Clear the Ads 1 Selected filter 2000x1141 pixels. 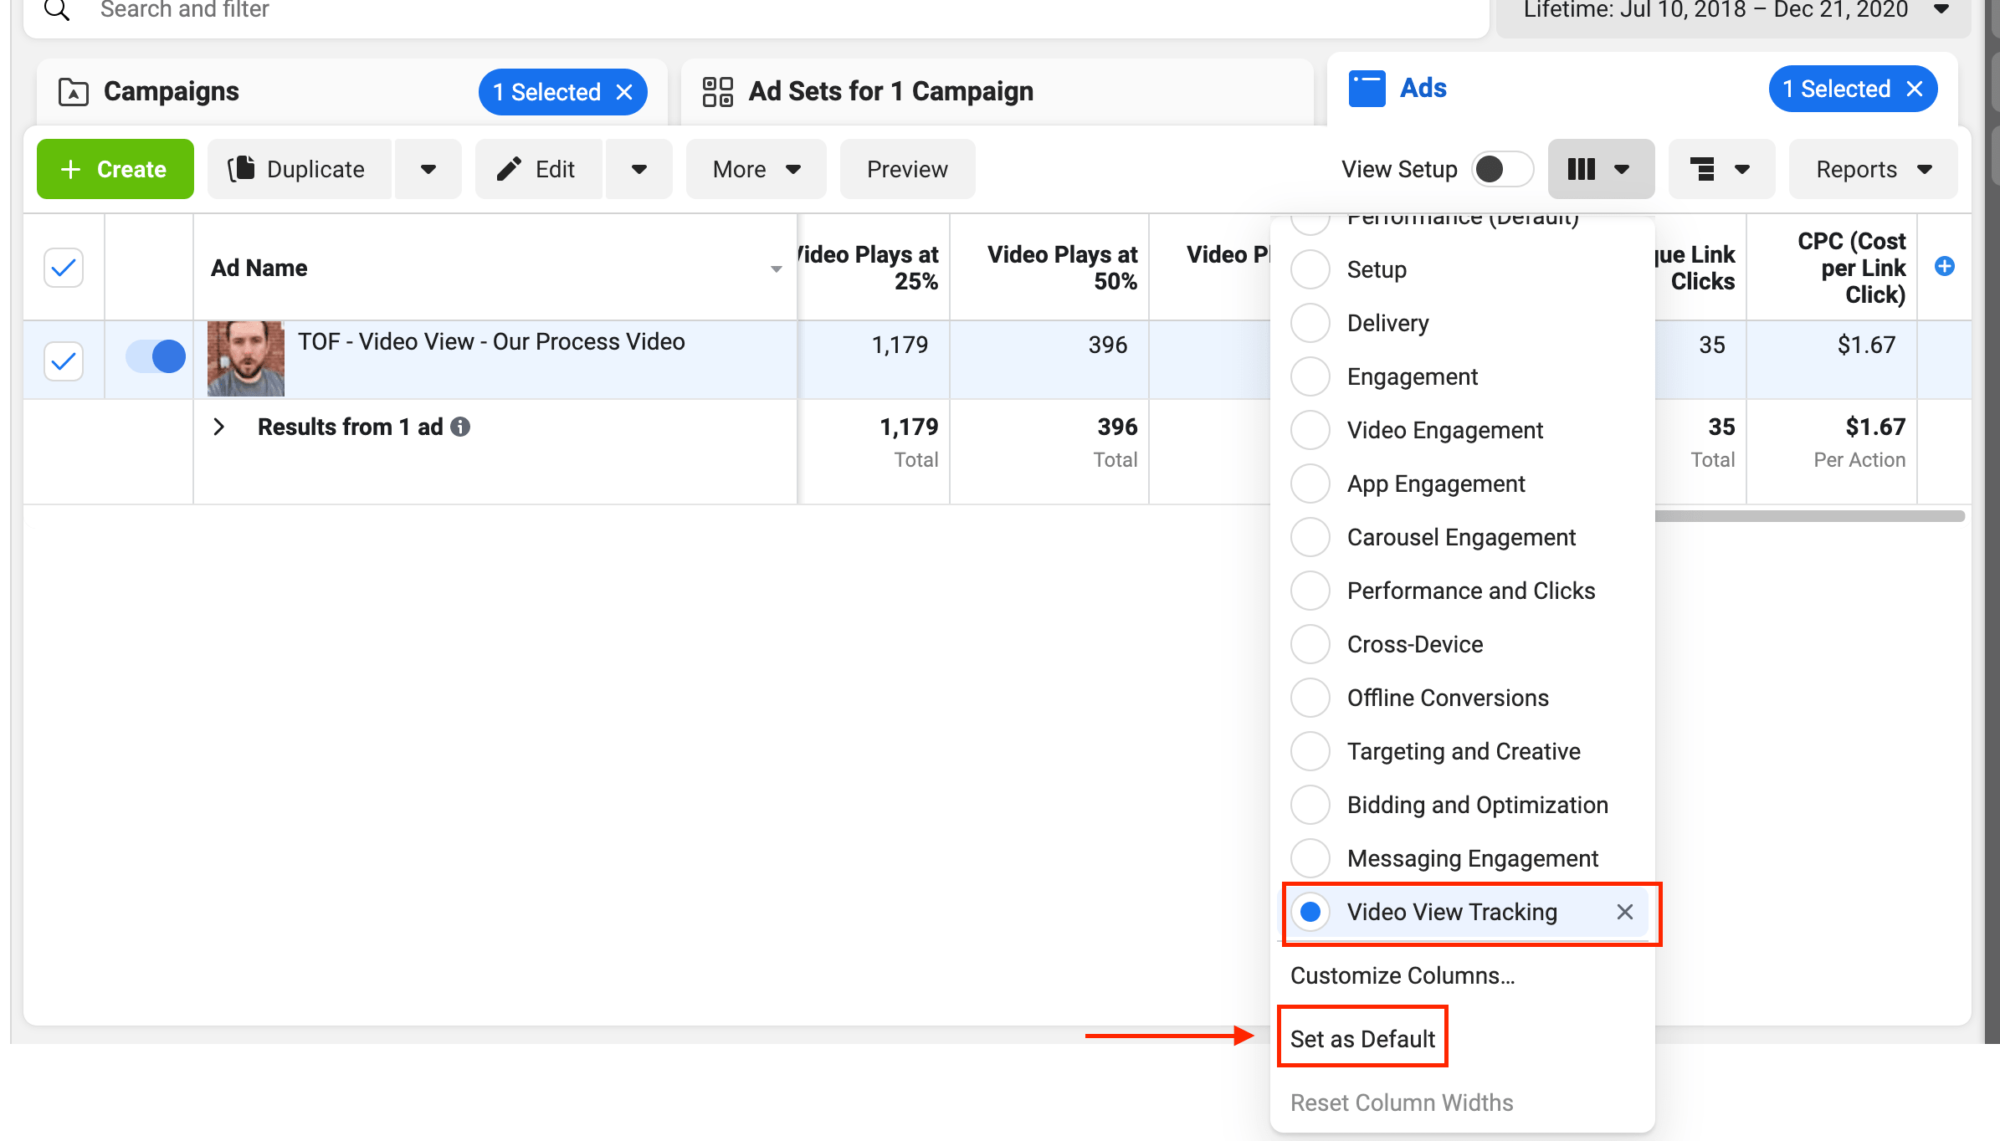click(1915, 89)
